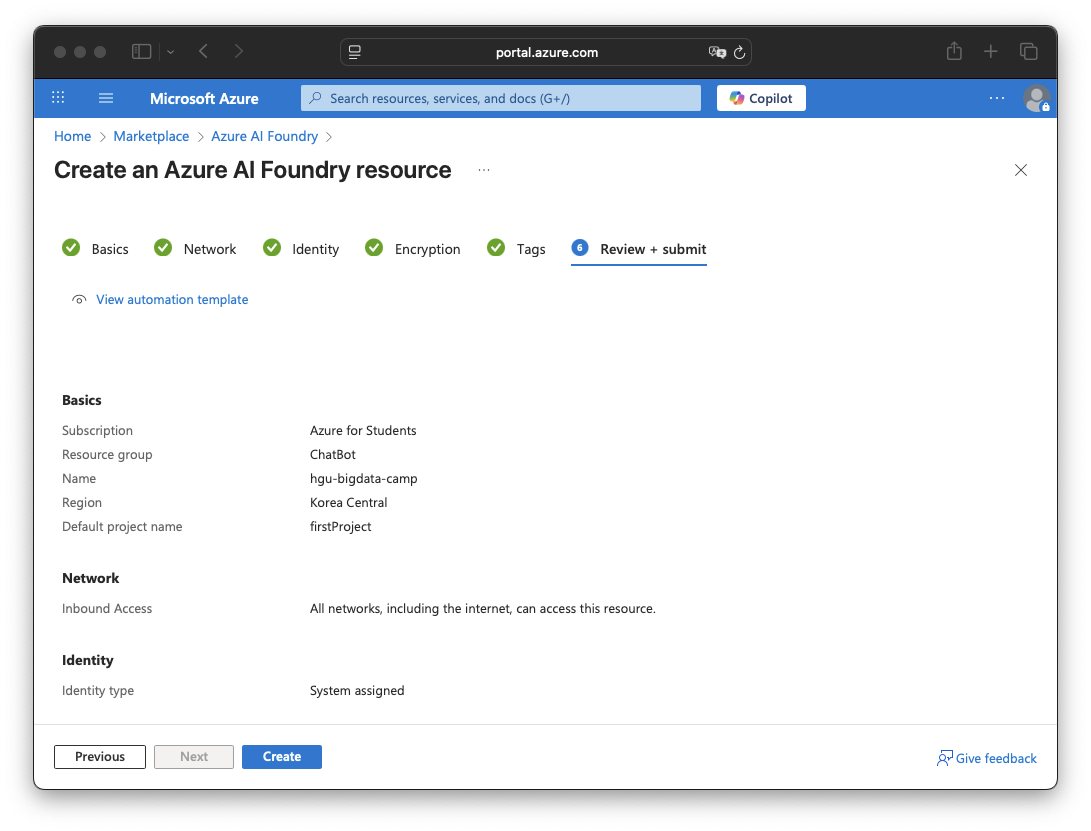
Task: Switch to the Network step tab
Action: point(195,248)
